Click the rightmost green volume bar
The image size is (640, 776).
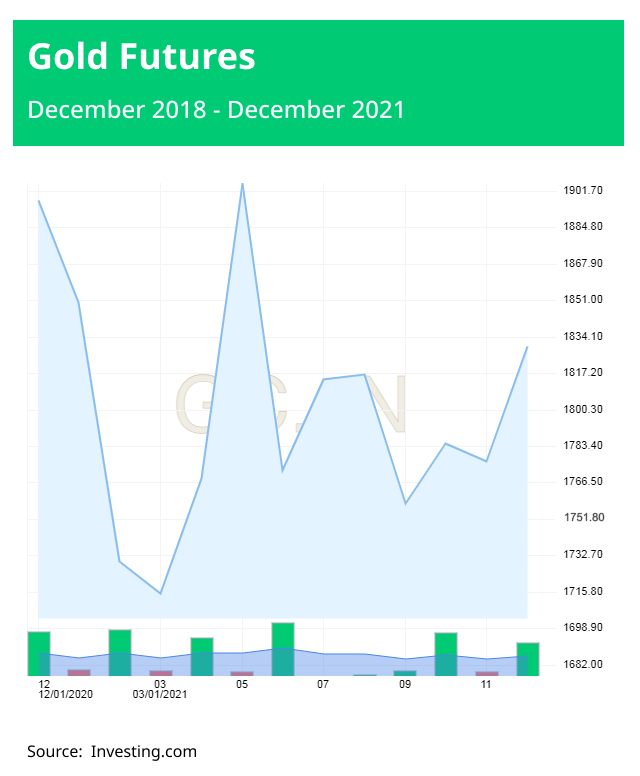click(x=528, y=658)
